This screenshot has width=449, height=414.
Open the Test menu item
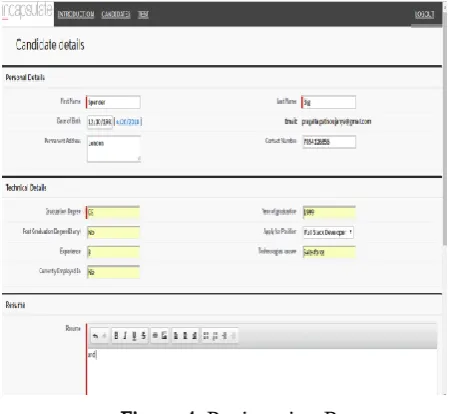click(x=143, y=14)
